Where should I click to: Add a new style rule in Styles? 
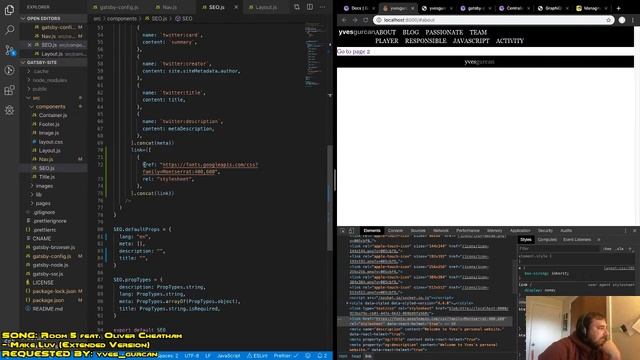(x=630, y=249)
